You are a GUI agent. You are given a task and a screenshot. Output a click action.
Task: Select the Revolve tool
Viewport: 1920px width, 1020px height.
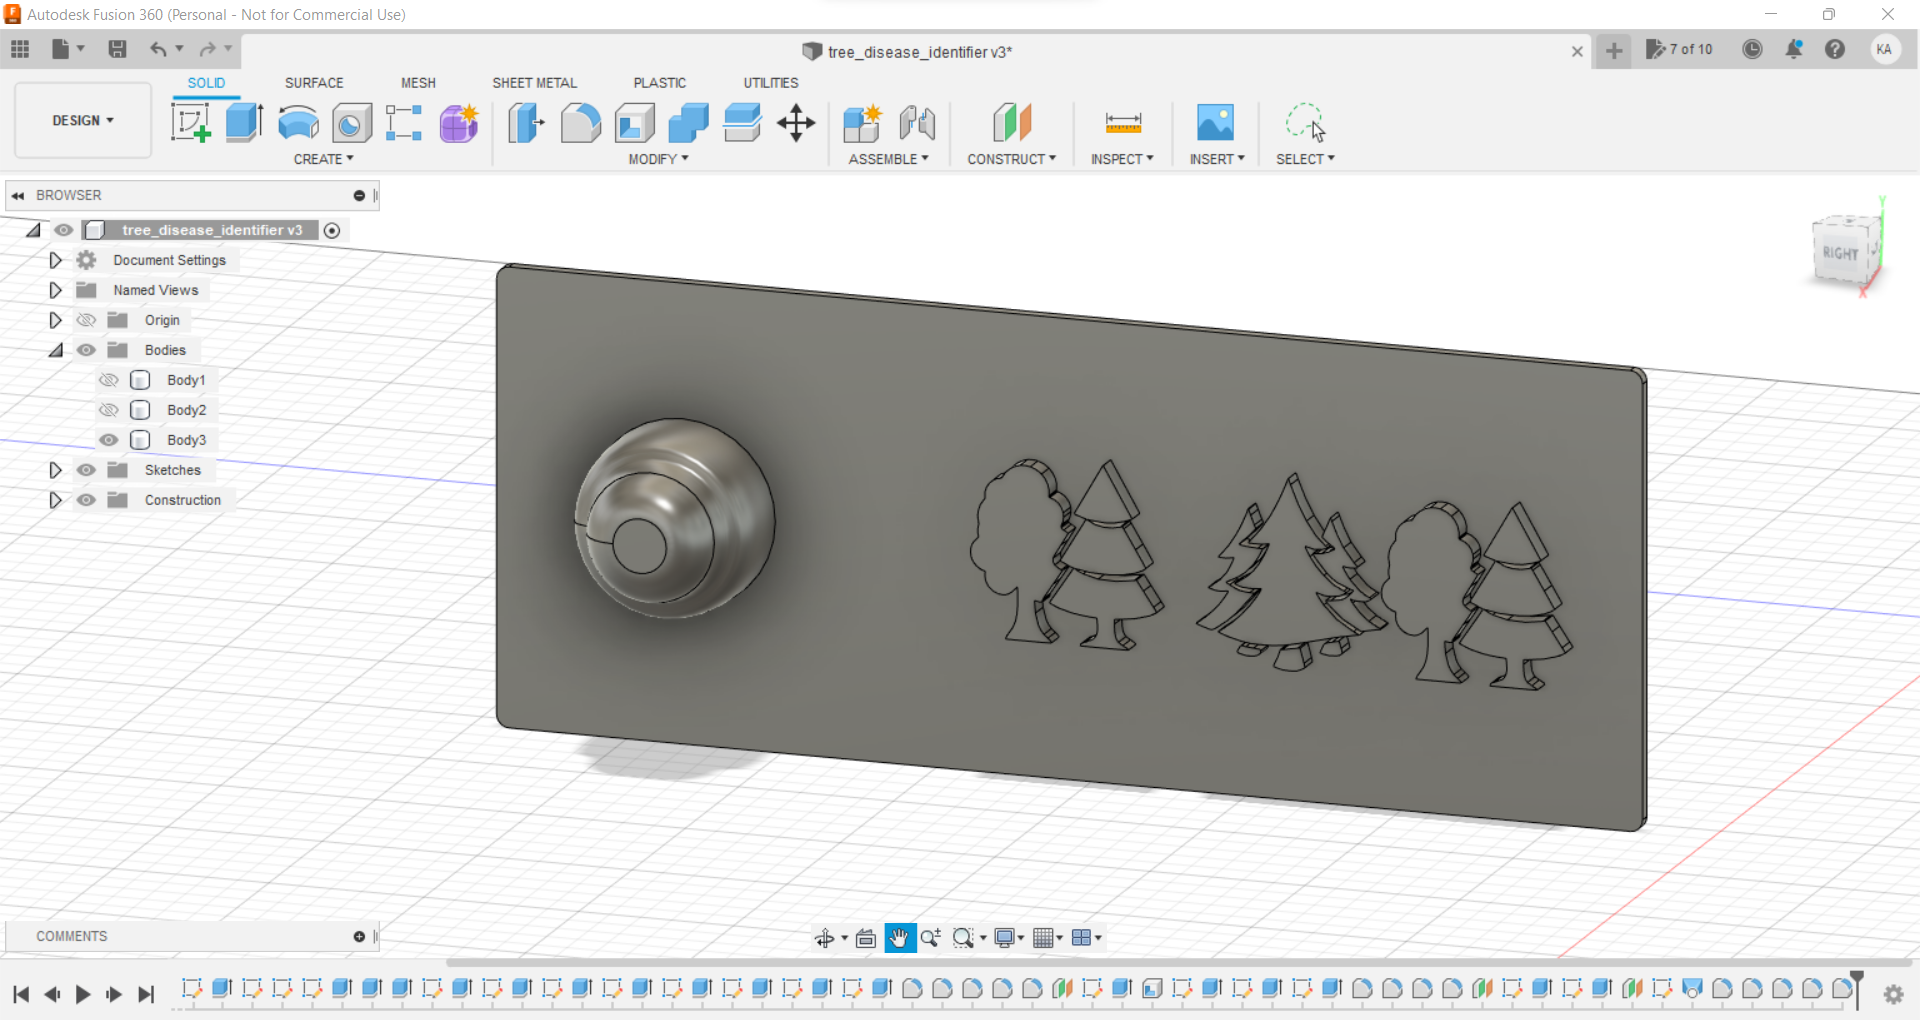[x=298, y=123]
